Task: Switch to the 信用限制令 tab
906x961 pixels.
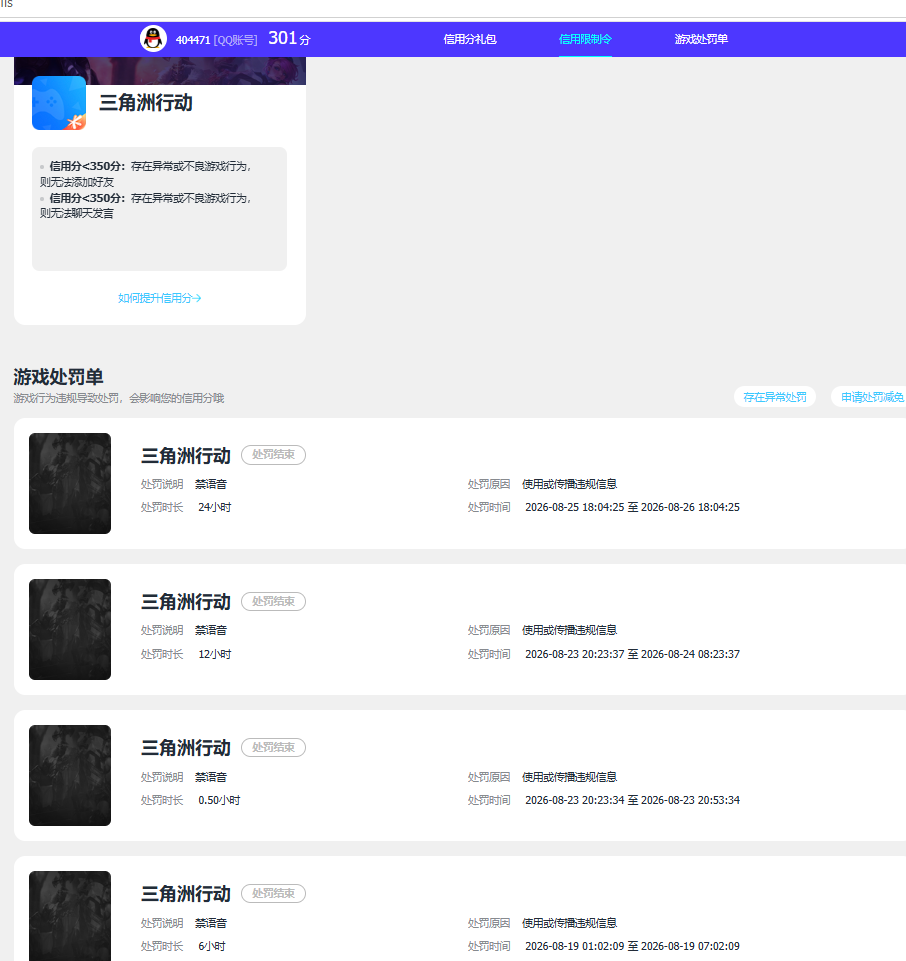Action: [x=585, y=39]
